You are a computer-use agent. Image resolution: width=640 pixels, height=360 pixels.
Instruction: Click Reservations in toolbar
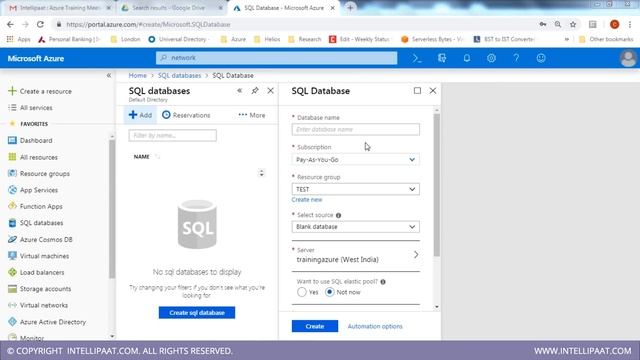pos(186,115)
